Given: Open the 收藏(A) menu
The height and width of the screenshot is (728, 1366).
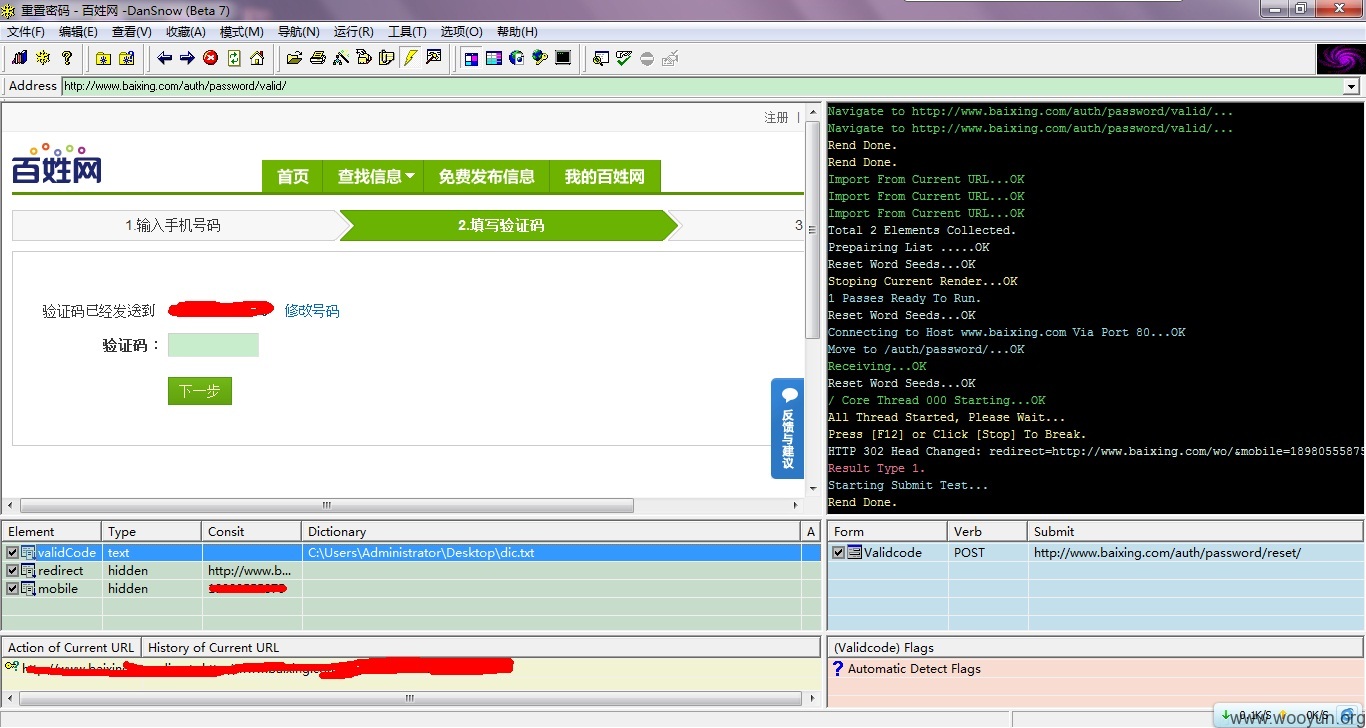Looking at the screenshot, I should (186, 32).
